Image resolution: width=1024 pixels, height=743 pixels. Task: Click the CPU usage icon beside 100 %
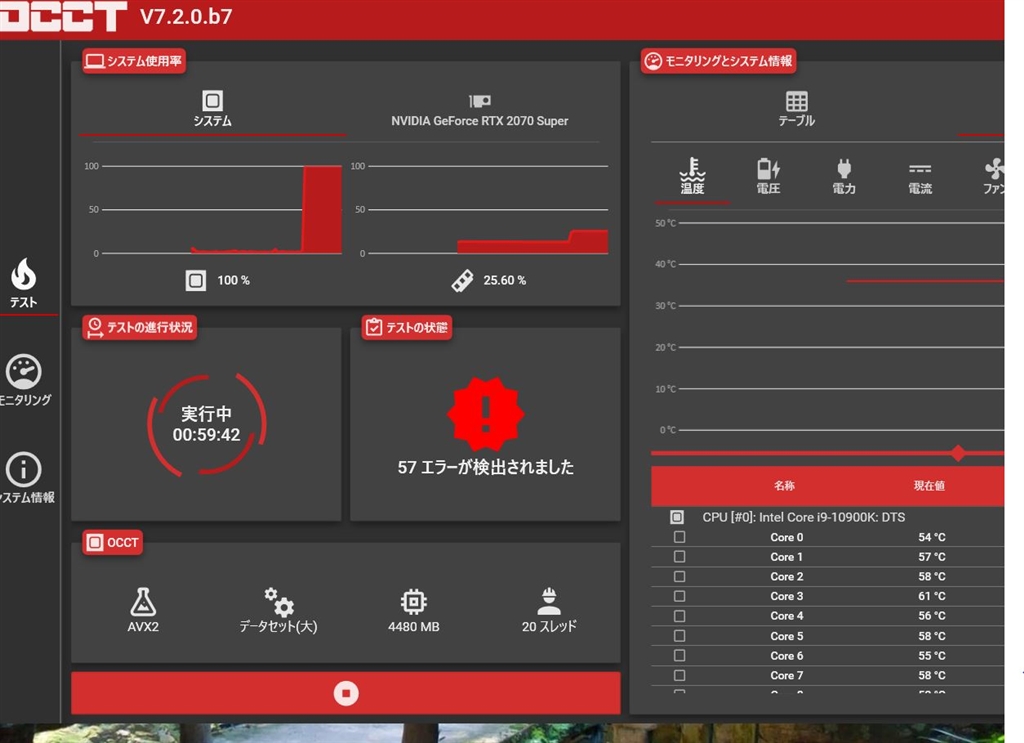195,281
